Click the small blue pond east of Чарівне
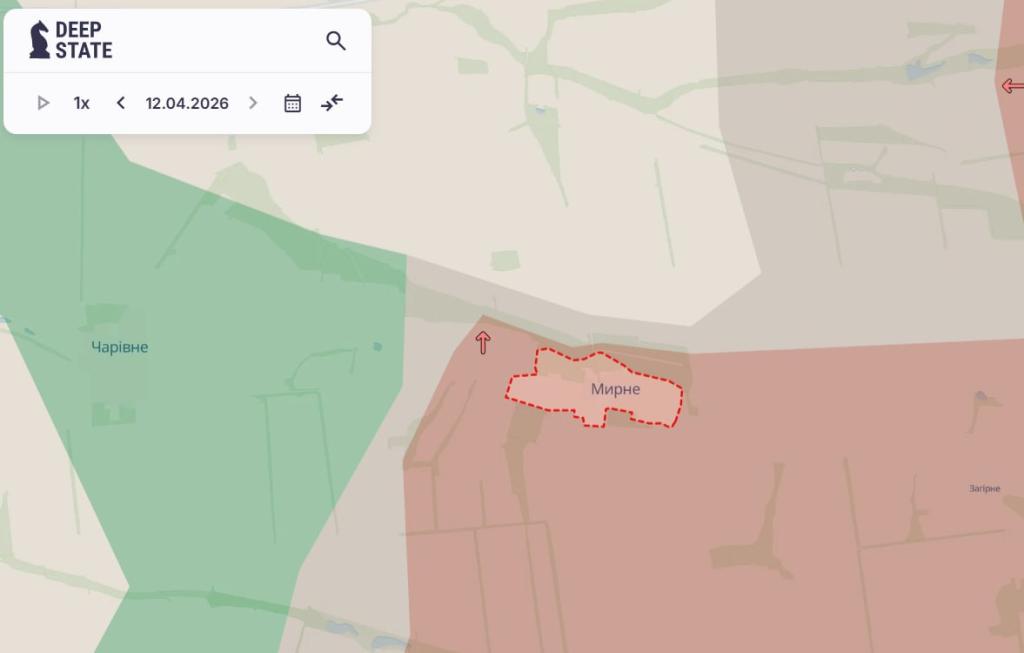Screen dimensions: 1024x653 [x=377, y=347]
